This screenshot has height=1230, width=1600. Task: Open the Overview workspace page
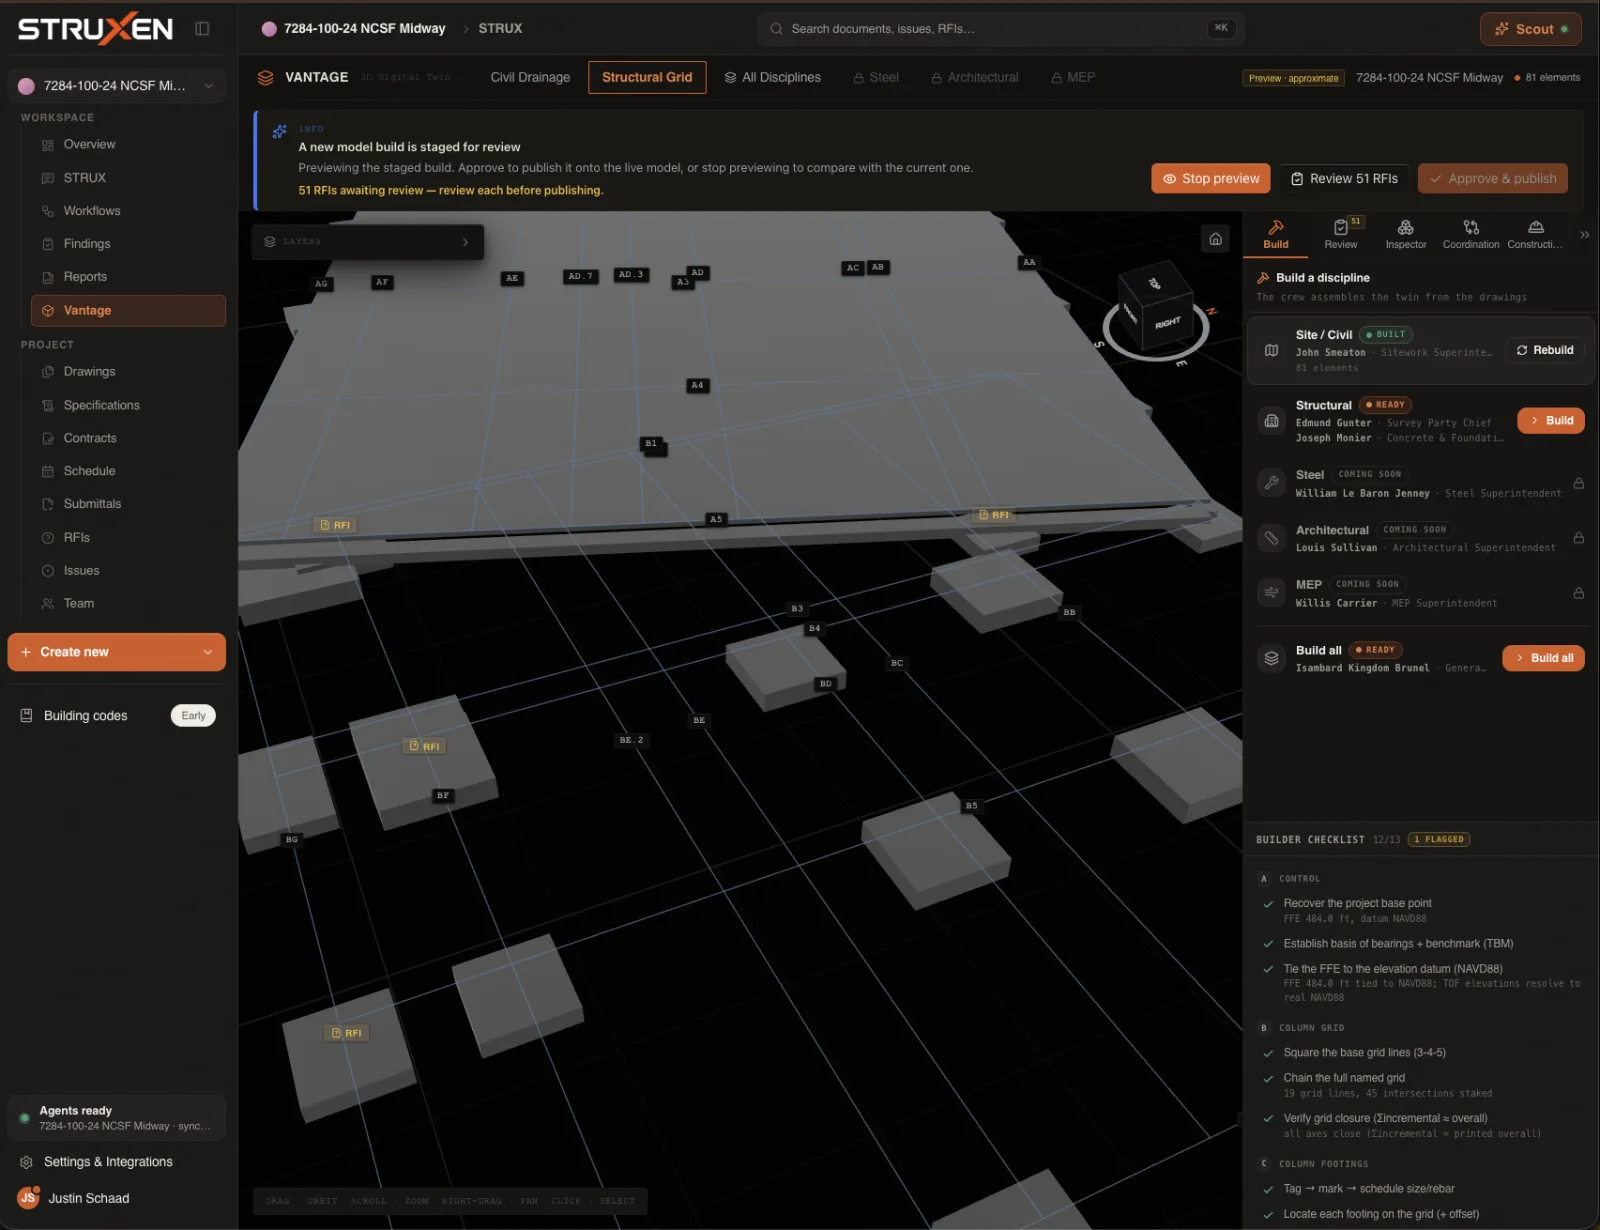[89, 144]
